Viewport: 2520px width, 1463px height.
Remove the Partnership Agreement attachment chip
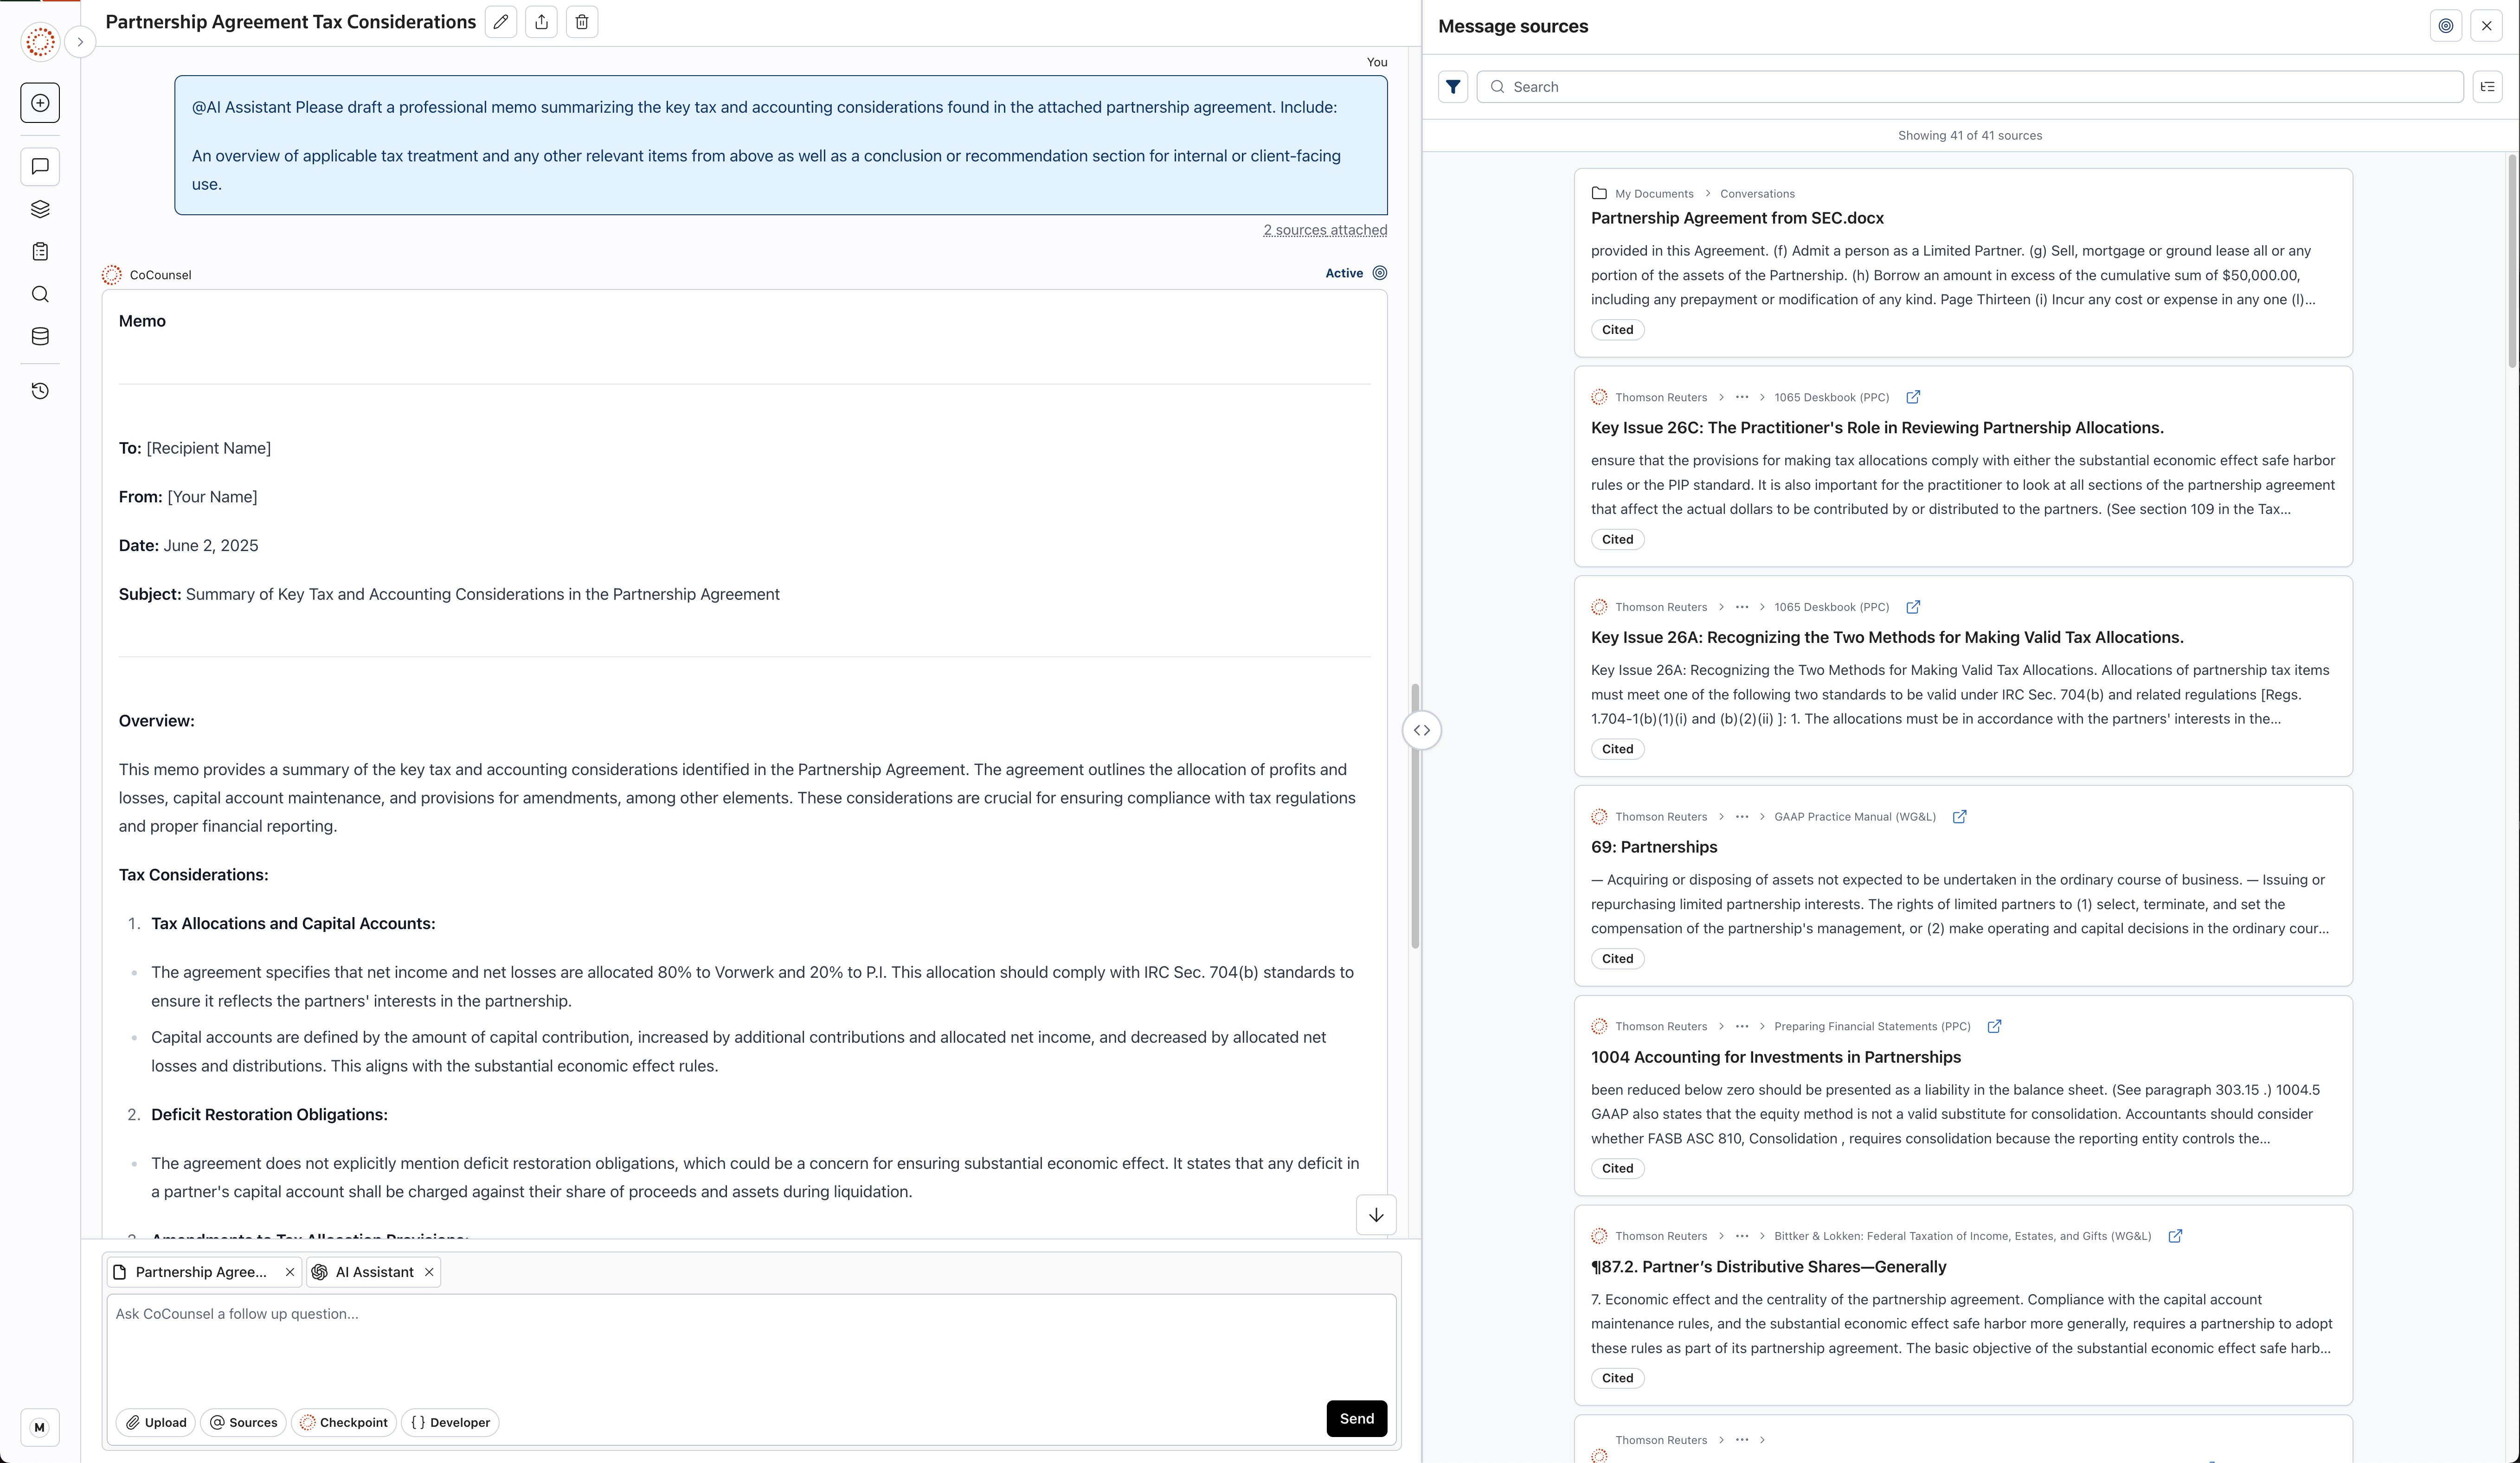pyautogui.click(x=290, y=1272)
